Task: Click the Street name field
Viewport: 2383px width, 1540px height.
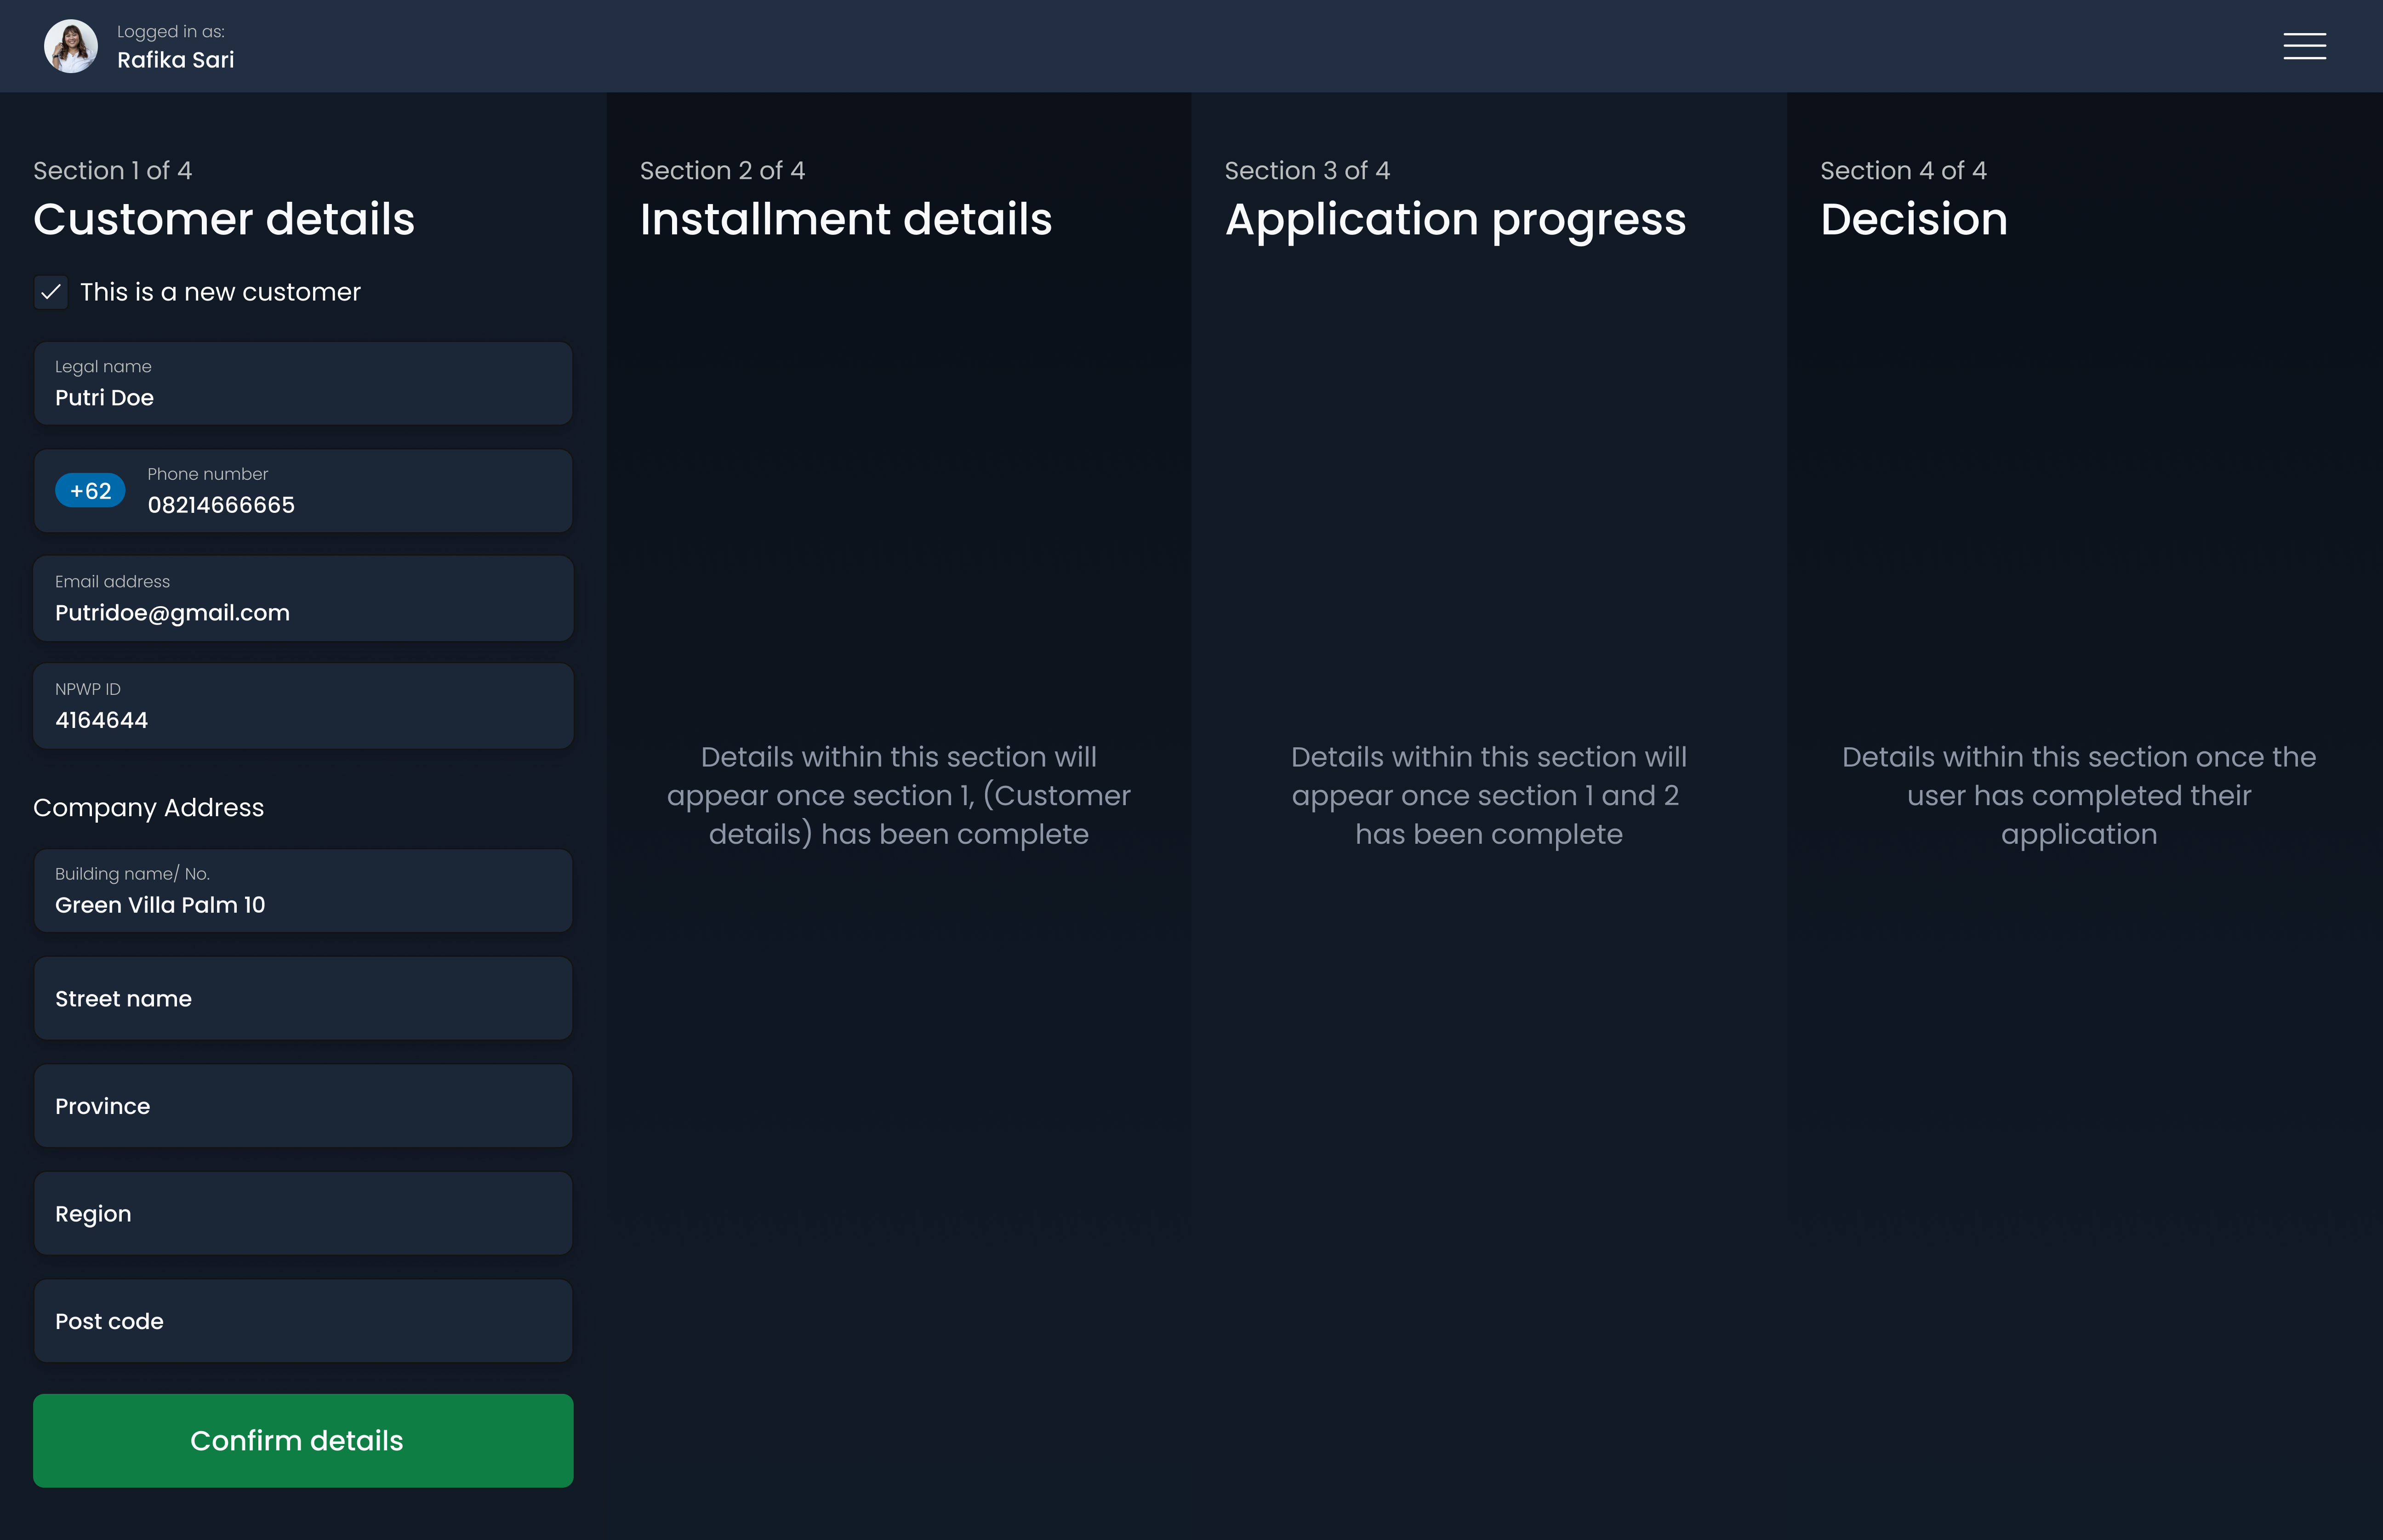Action: click(303, 999)
